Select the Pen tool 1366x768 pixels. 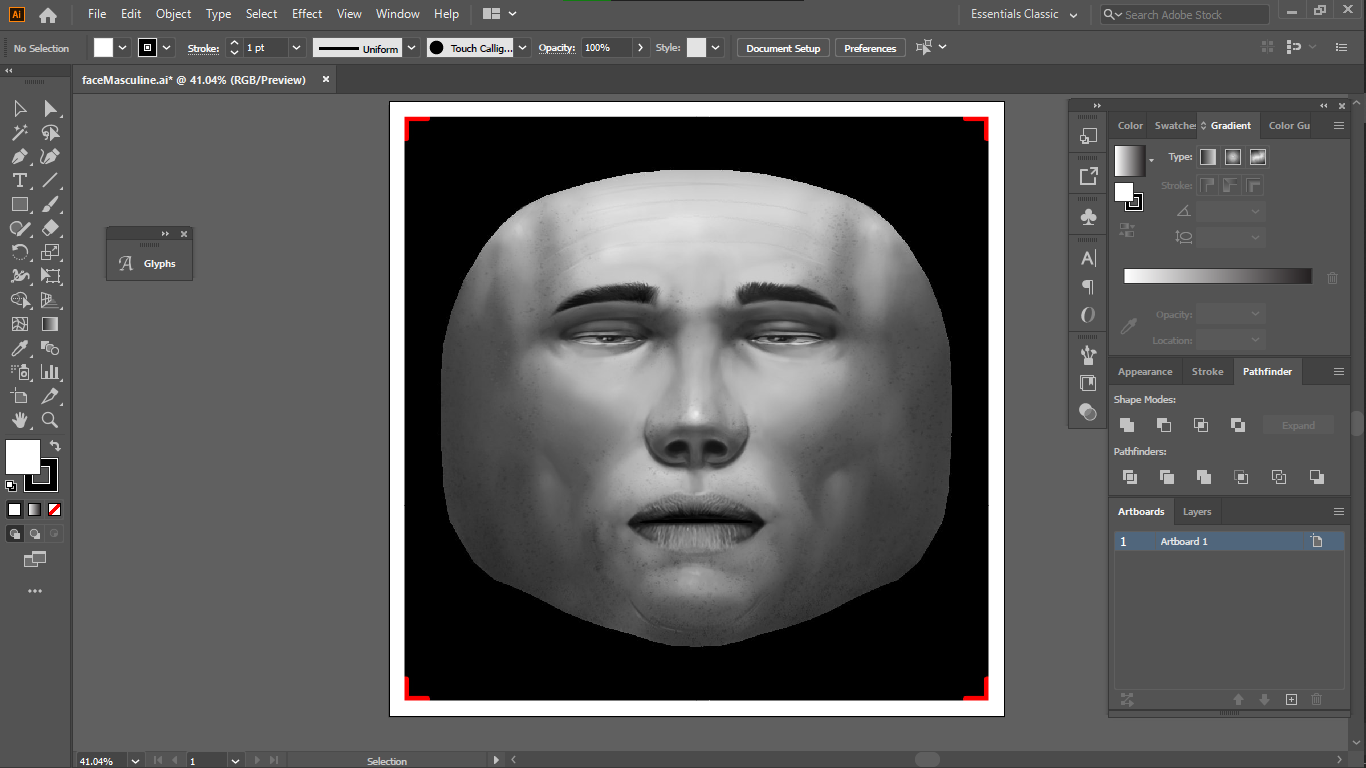coord(20,156)
